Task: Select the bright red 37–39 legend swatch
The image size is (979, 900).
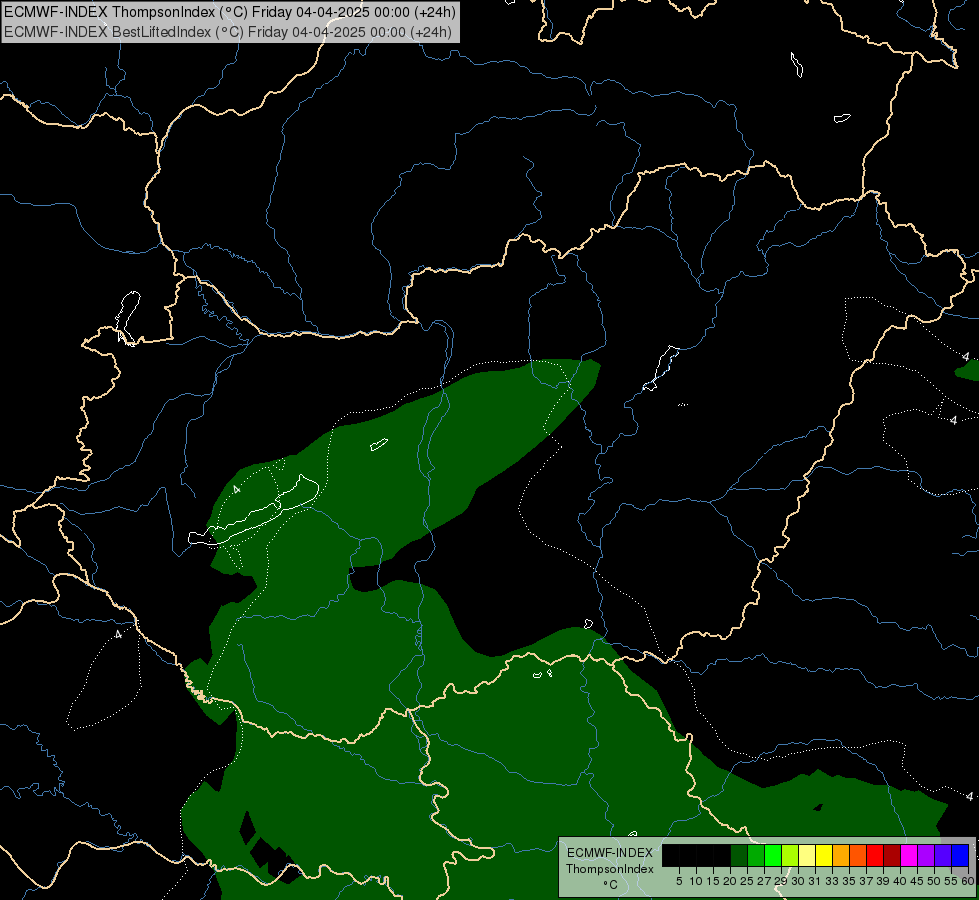Action: pos(875,855)
